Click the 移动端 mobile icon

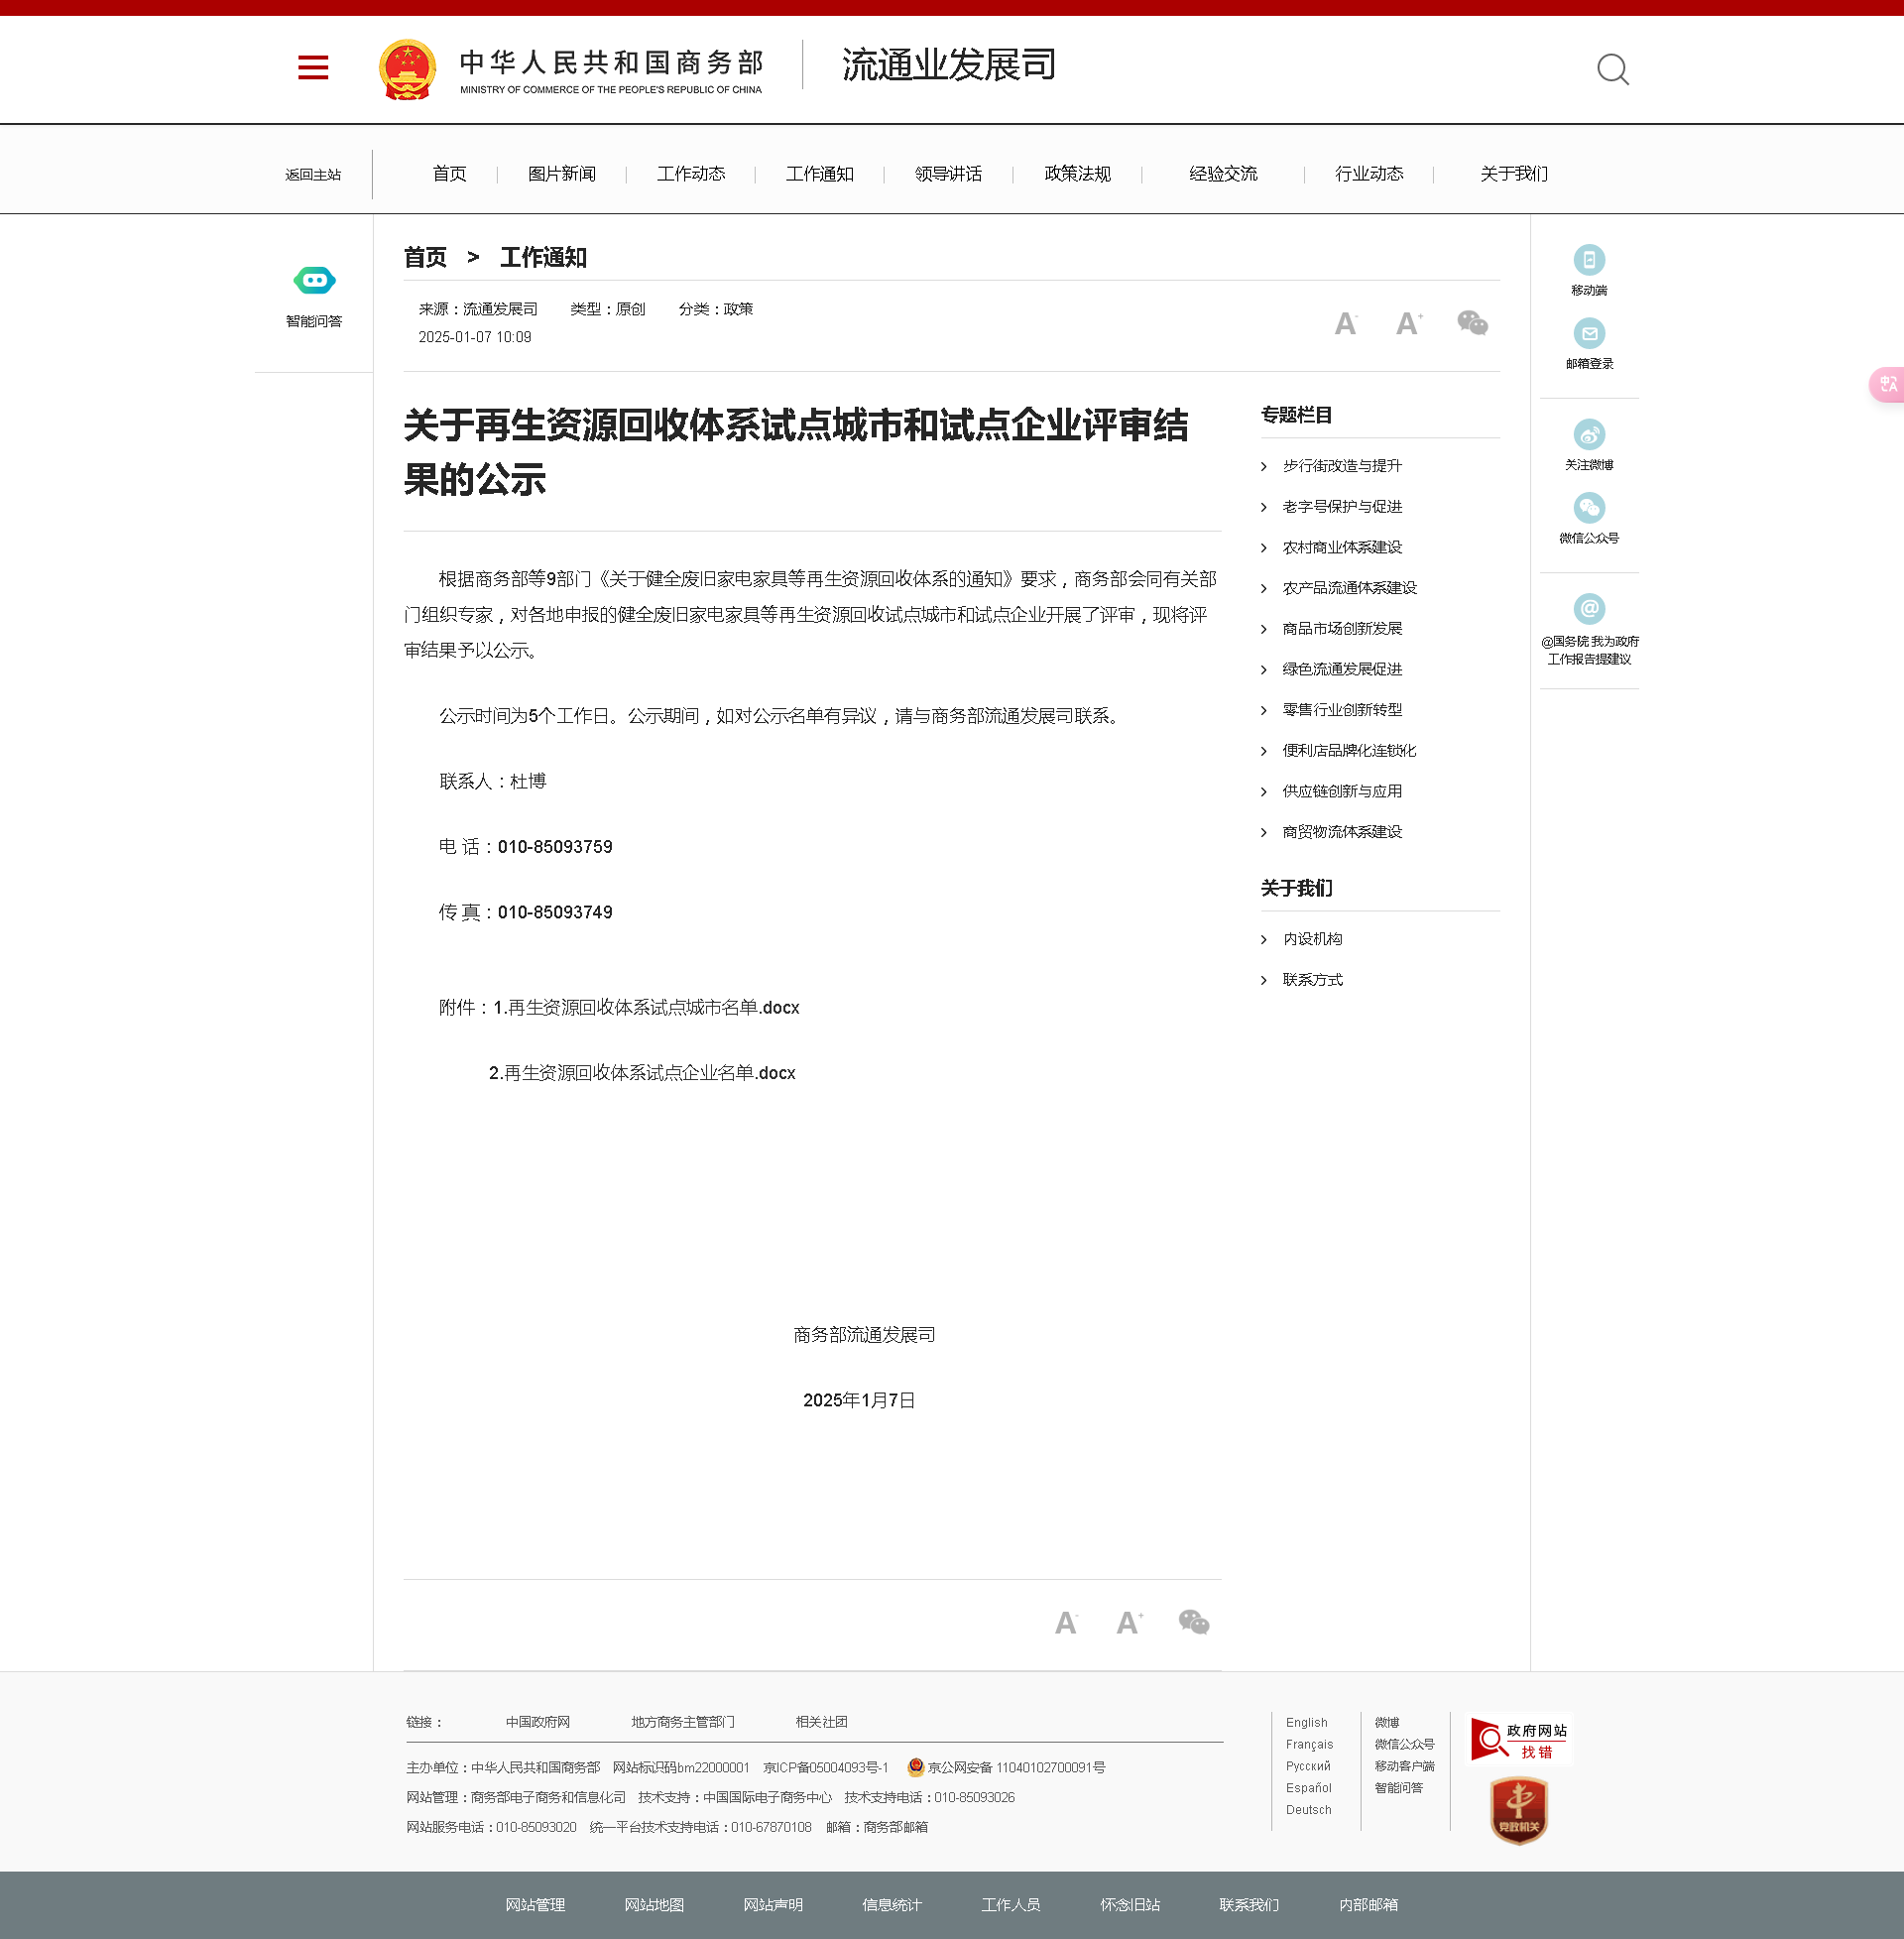click(x=1589, y=260)
